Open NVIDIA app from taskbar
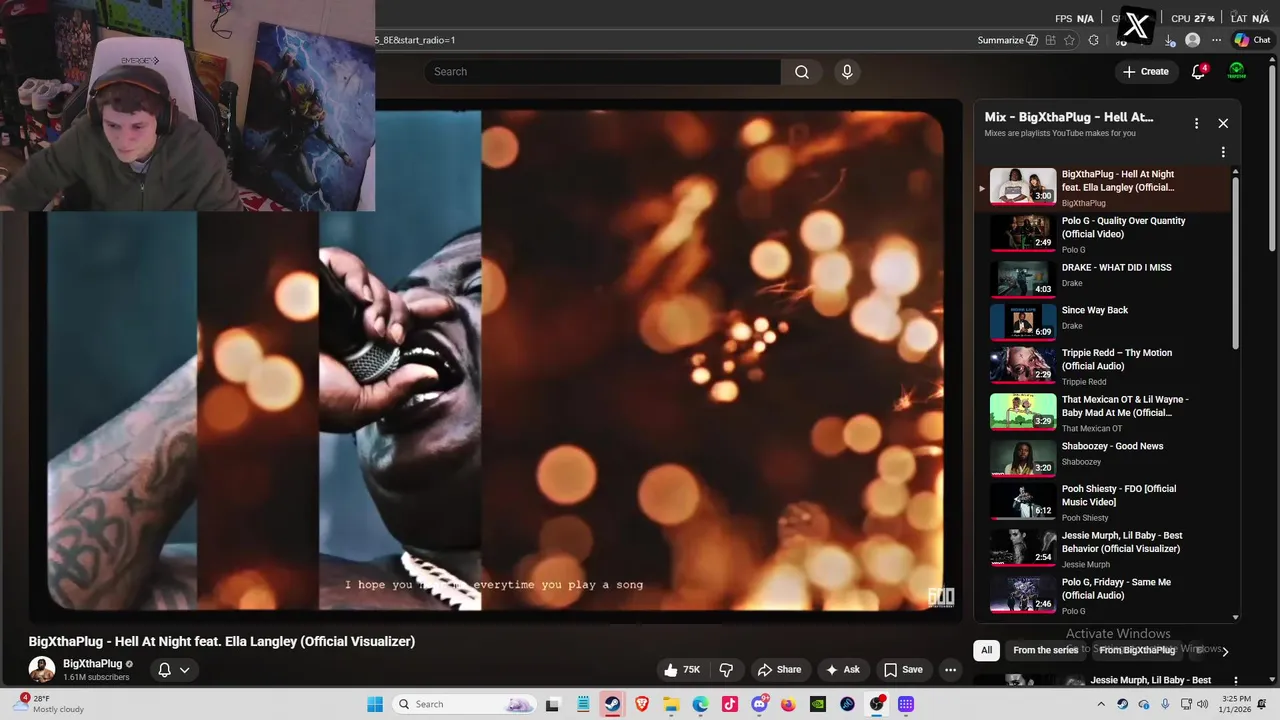Viewport: 1280px width, 720px height. point(818,704)
